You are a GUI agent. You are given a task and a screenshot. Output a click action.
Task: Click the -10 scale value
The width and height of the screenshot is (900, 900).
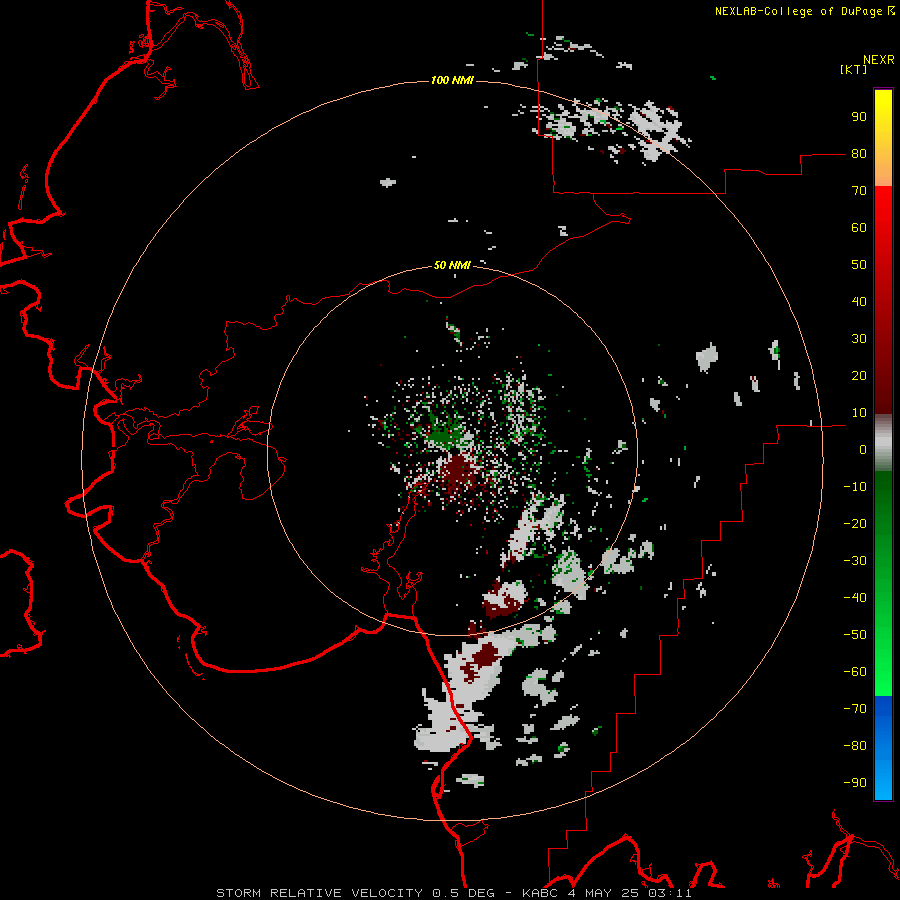(855, 487)
